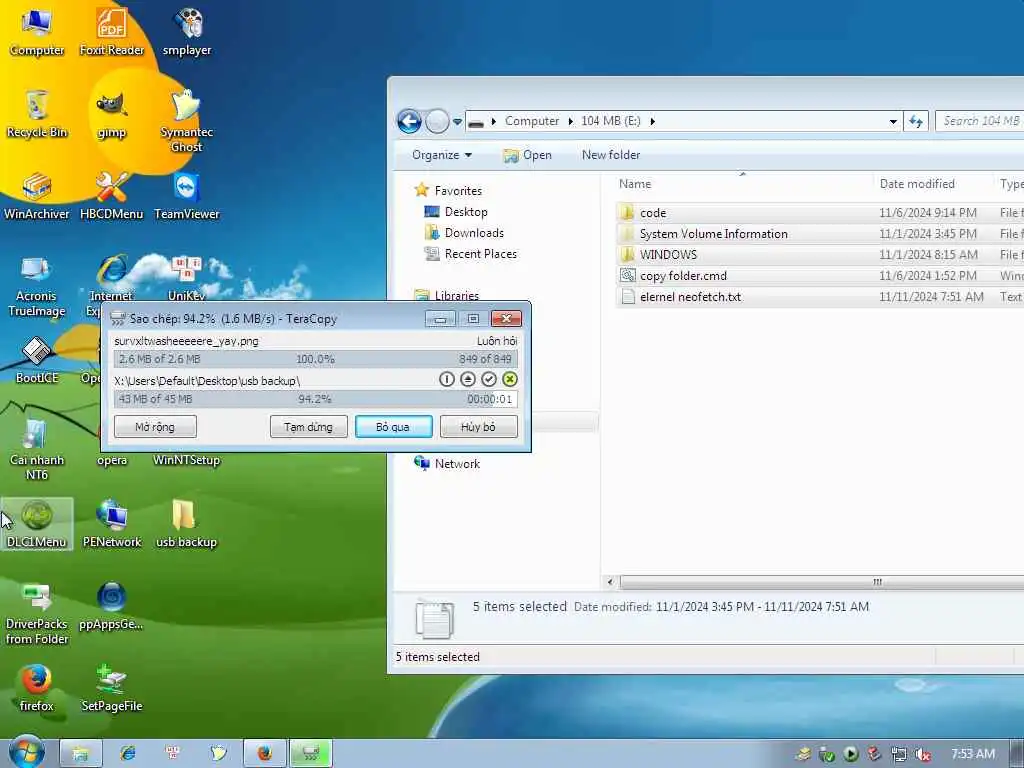Screen dimensions: 1024x768
Task: Click muted volume tray icon
Action: [923, 755]
